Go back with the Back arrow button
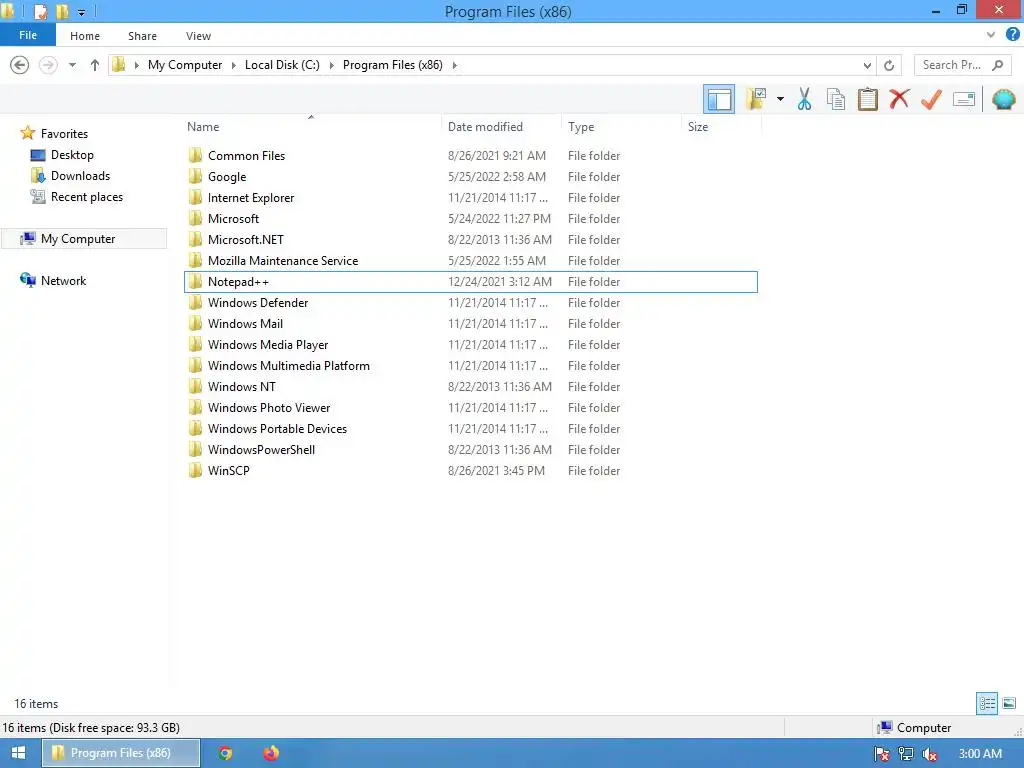The width and height of the screenshot is (1024, 768). [20, 65]
